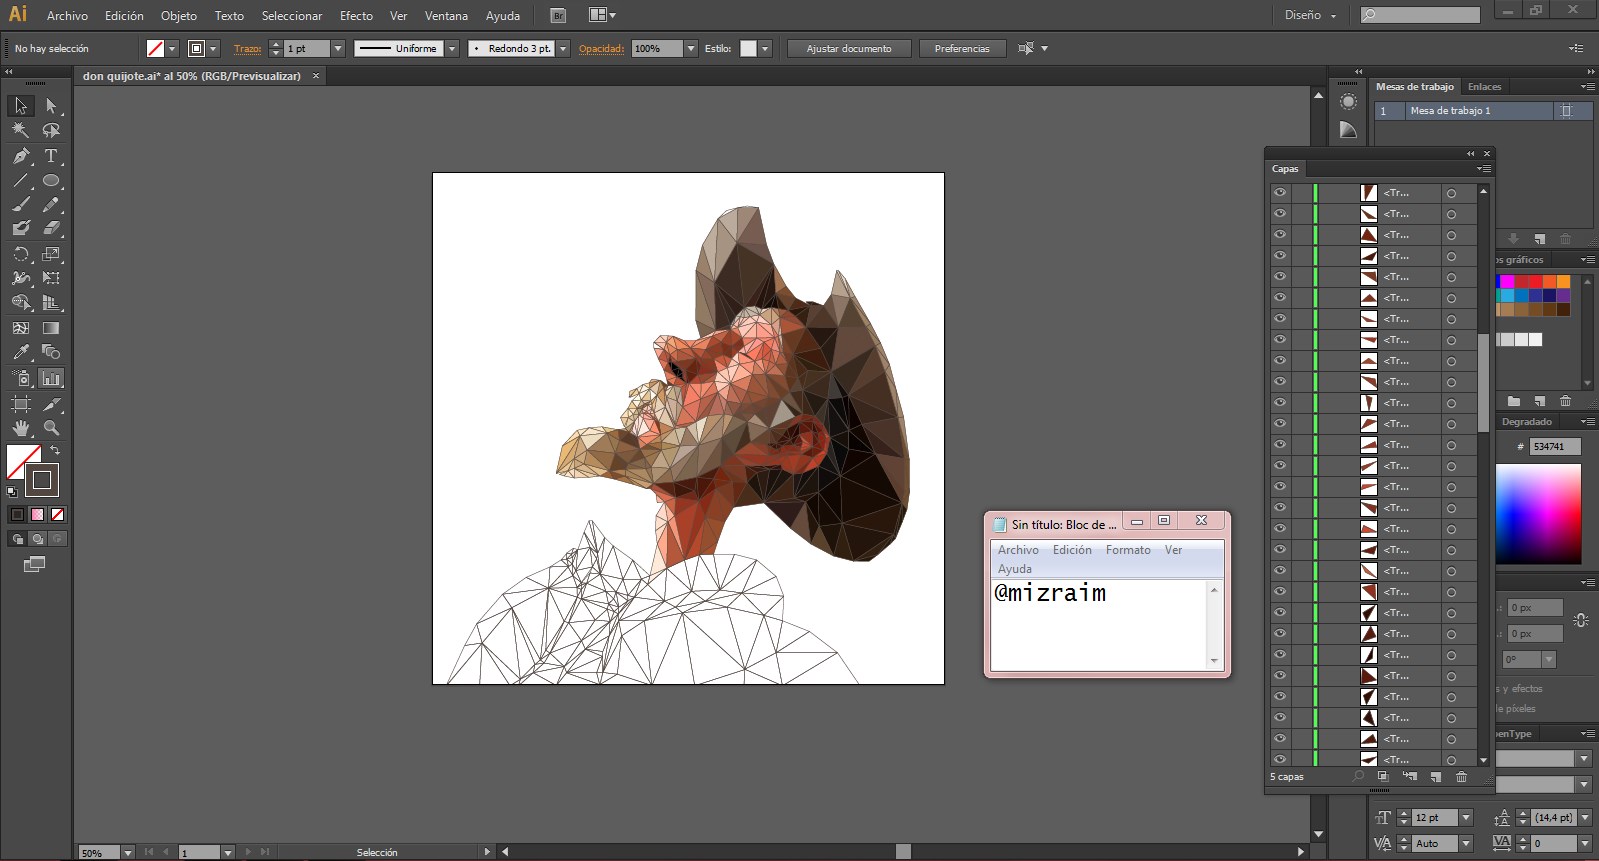Click the trash icon in Capas panel

1461,777
